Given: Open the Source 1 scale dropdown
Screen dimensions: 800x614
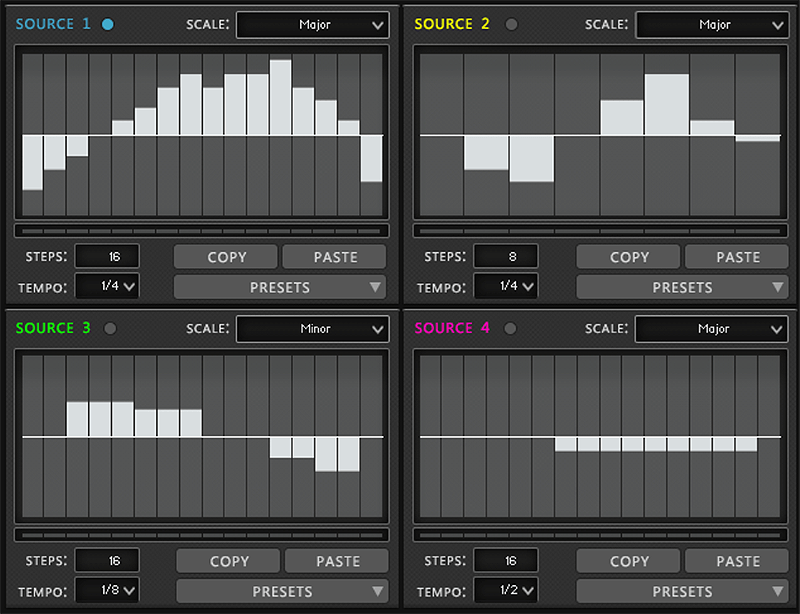Looking at the screenshot, I should [312, 25].
